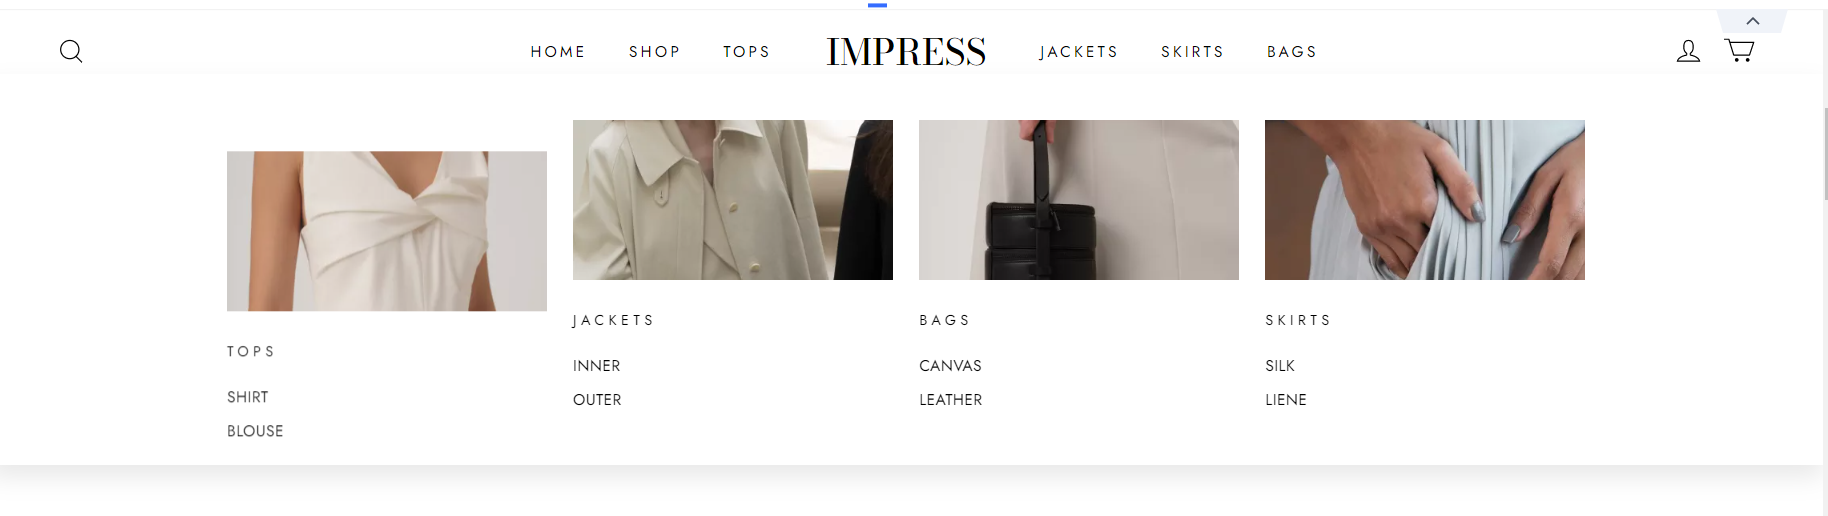The height and width of the screenshot is (516, 1828).
Task: Open the BLOUSE link under Tops
Action: [x=255, y=431]
